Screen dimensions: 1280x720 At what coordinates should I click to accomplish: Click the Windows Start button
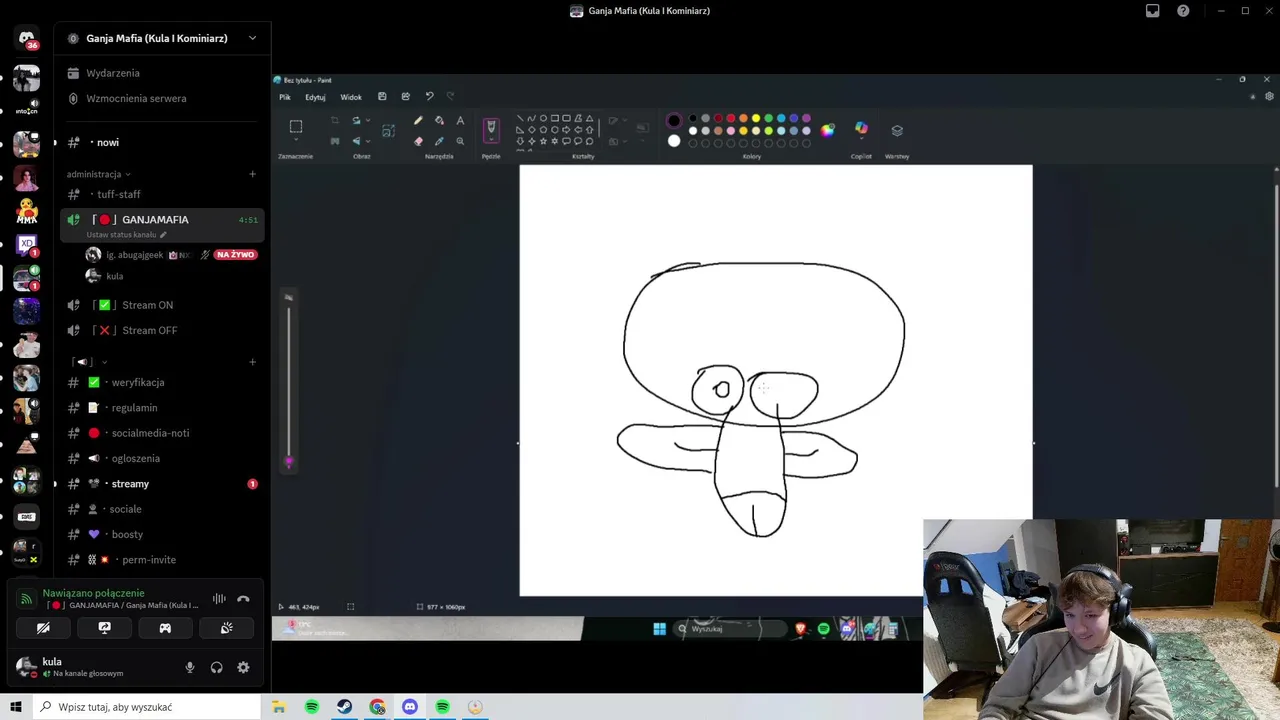16,707
